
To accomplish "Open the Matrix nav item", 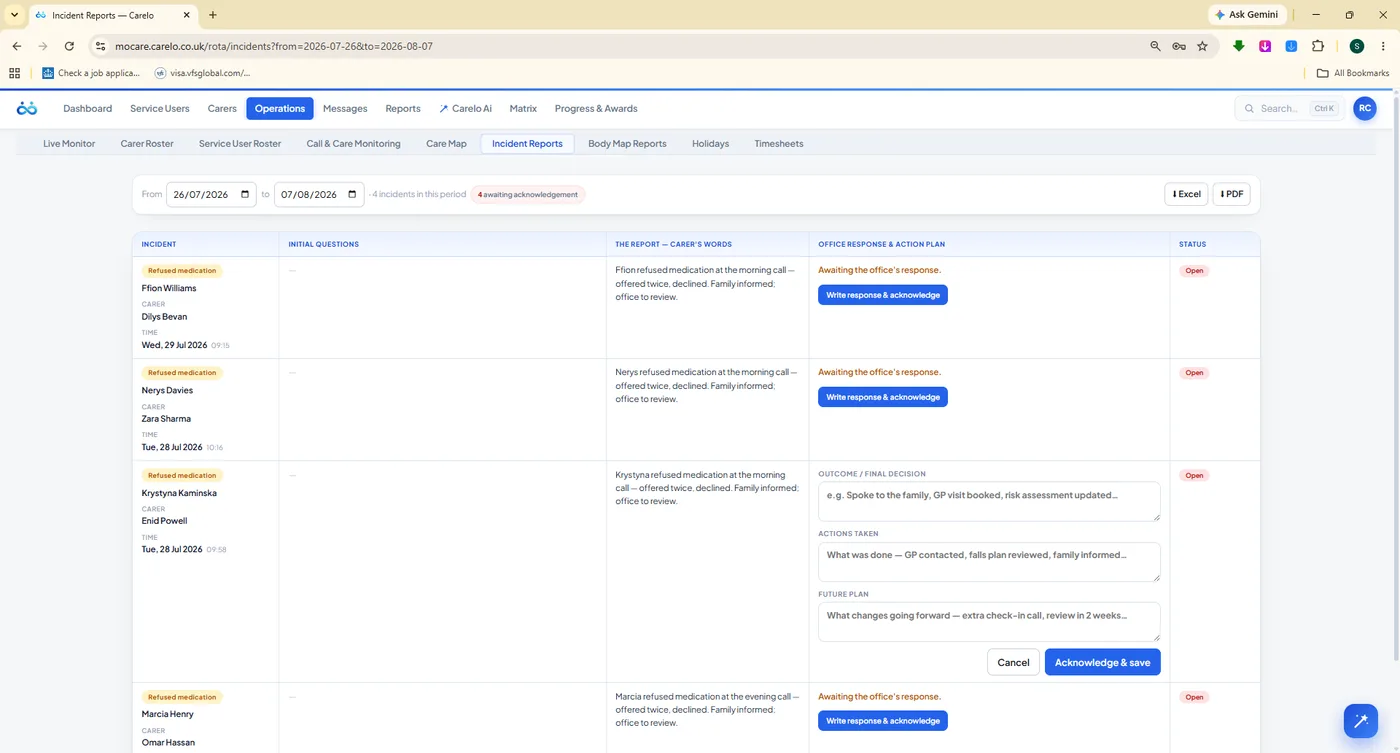I will (523, 108).
